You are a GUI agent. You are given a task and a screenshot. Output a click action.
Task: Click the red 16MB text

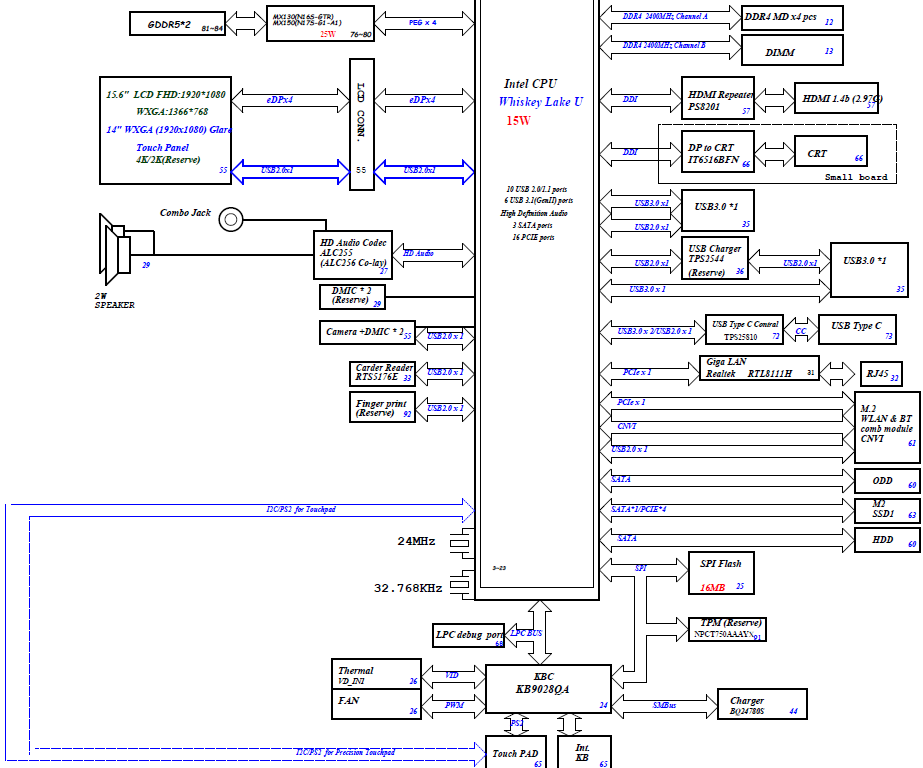712,587
